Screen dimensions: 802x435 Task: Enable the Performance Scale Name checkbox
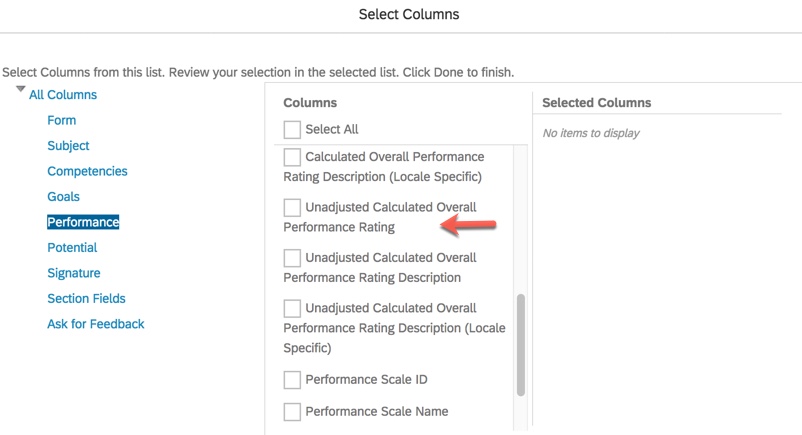pos(292,412)
